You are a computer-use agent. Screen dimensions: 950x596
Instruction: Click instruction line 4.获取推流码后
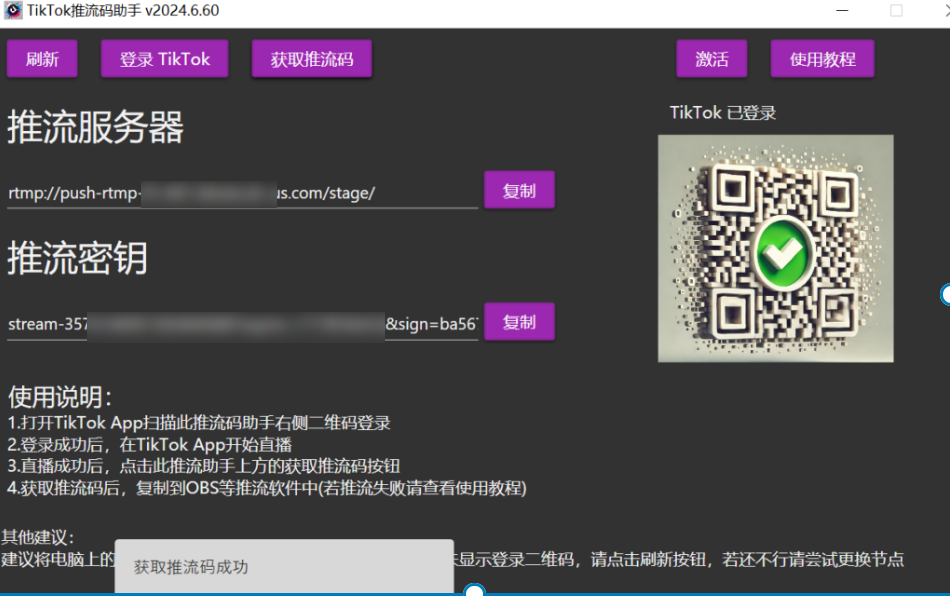[267, 488]
